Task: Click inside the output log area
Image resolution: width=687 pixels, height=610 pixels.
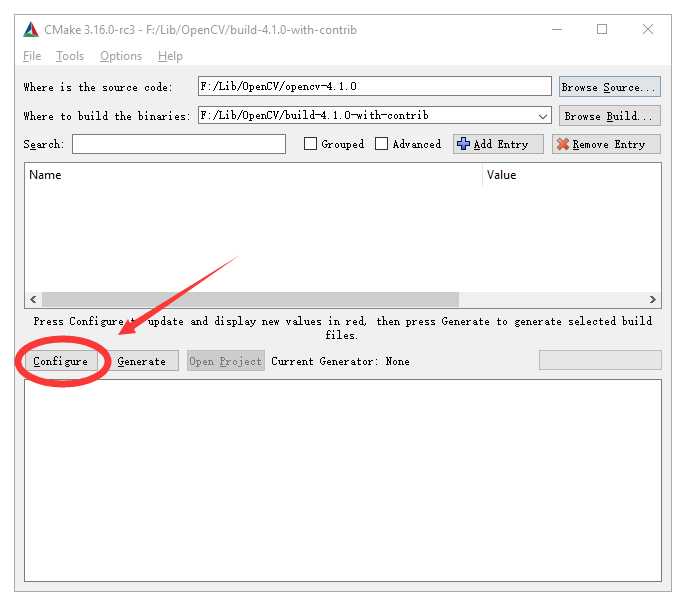Action: point(343,481)
